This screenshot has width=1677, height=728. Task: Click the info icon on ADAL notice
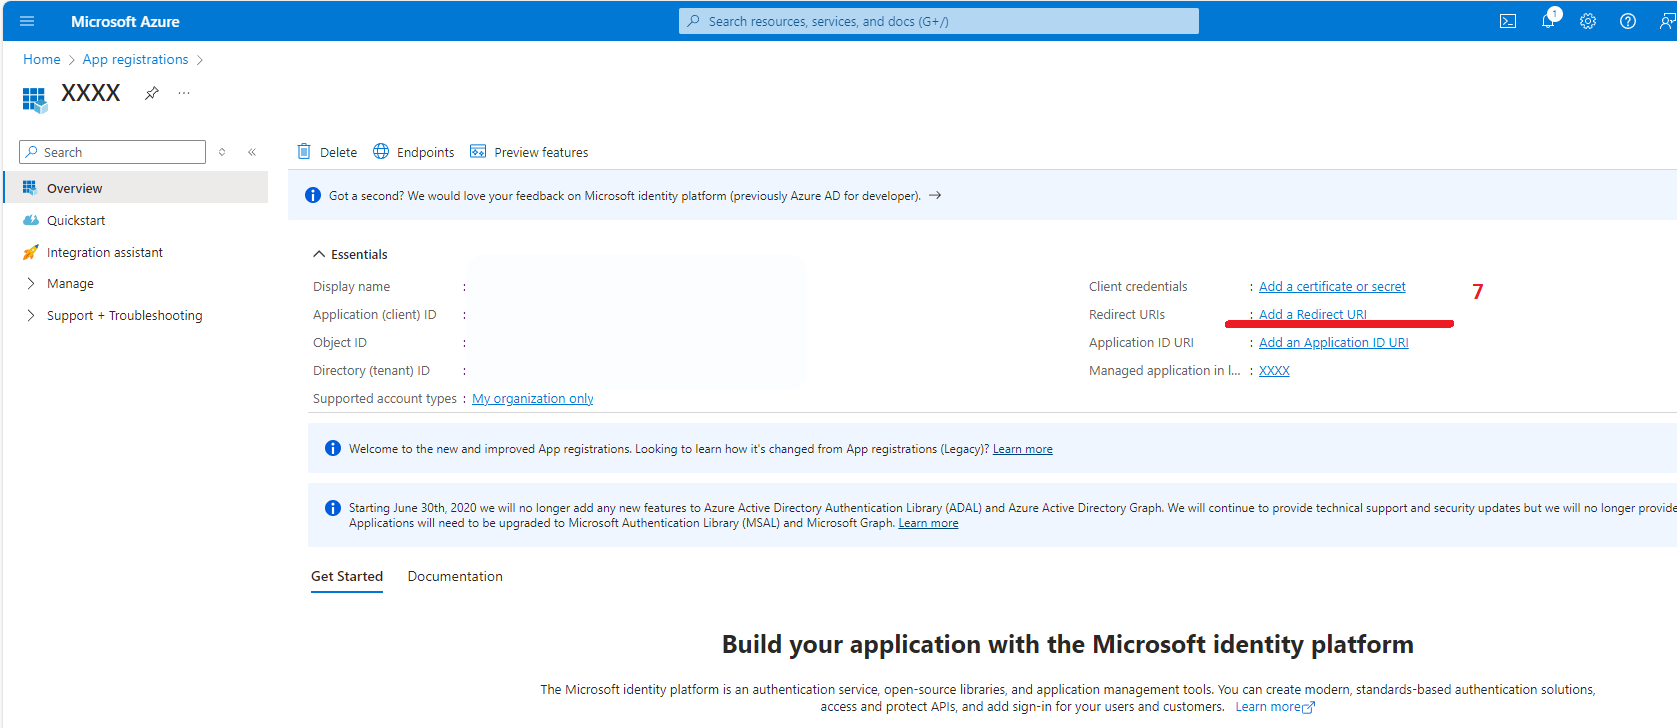click(333, 508)
